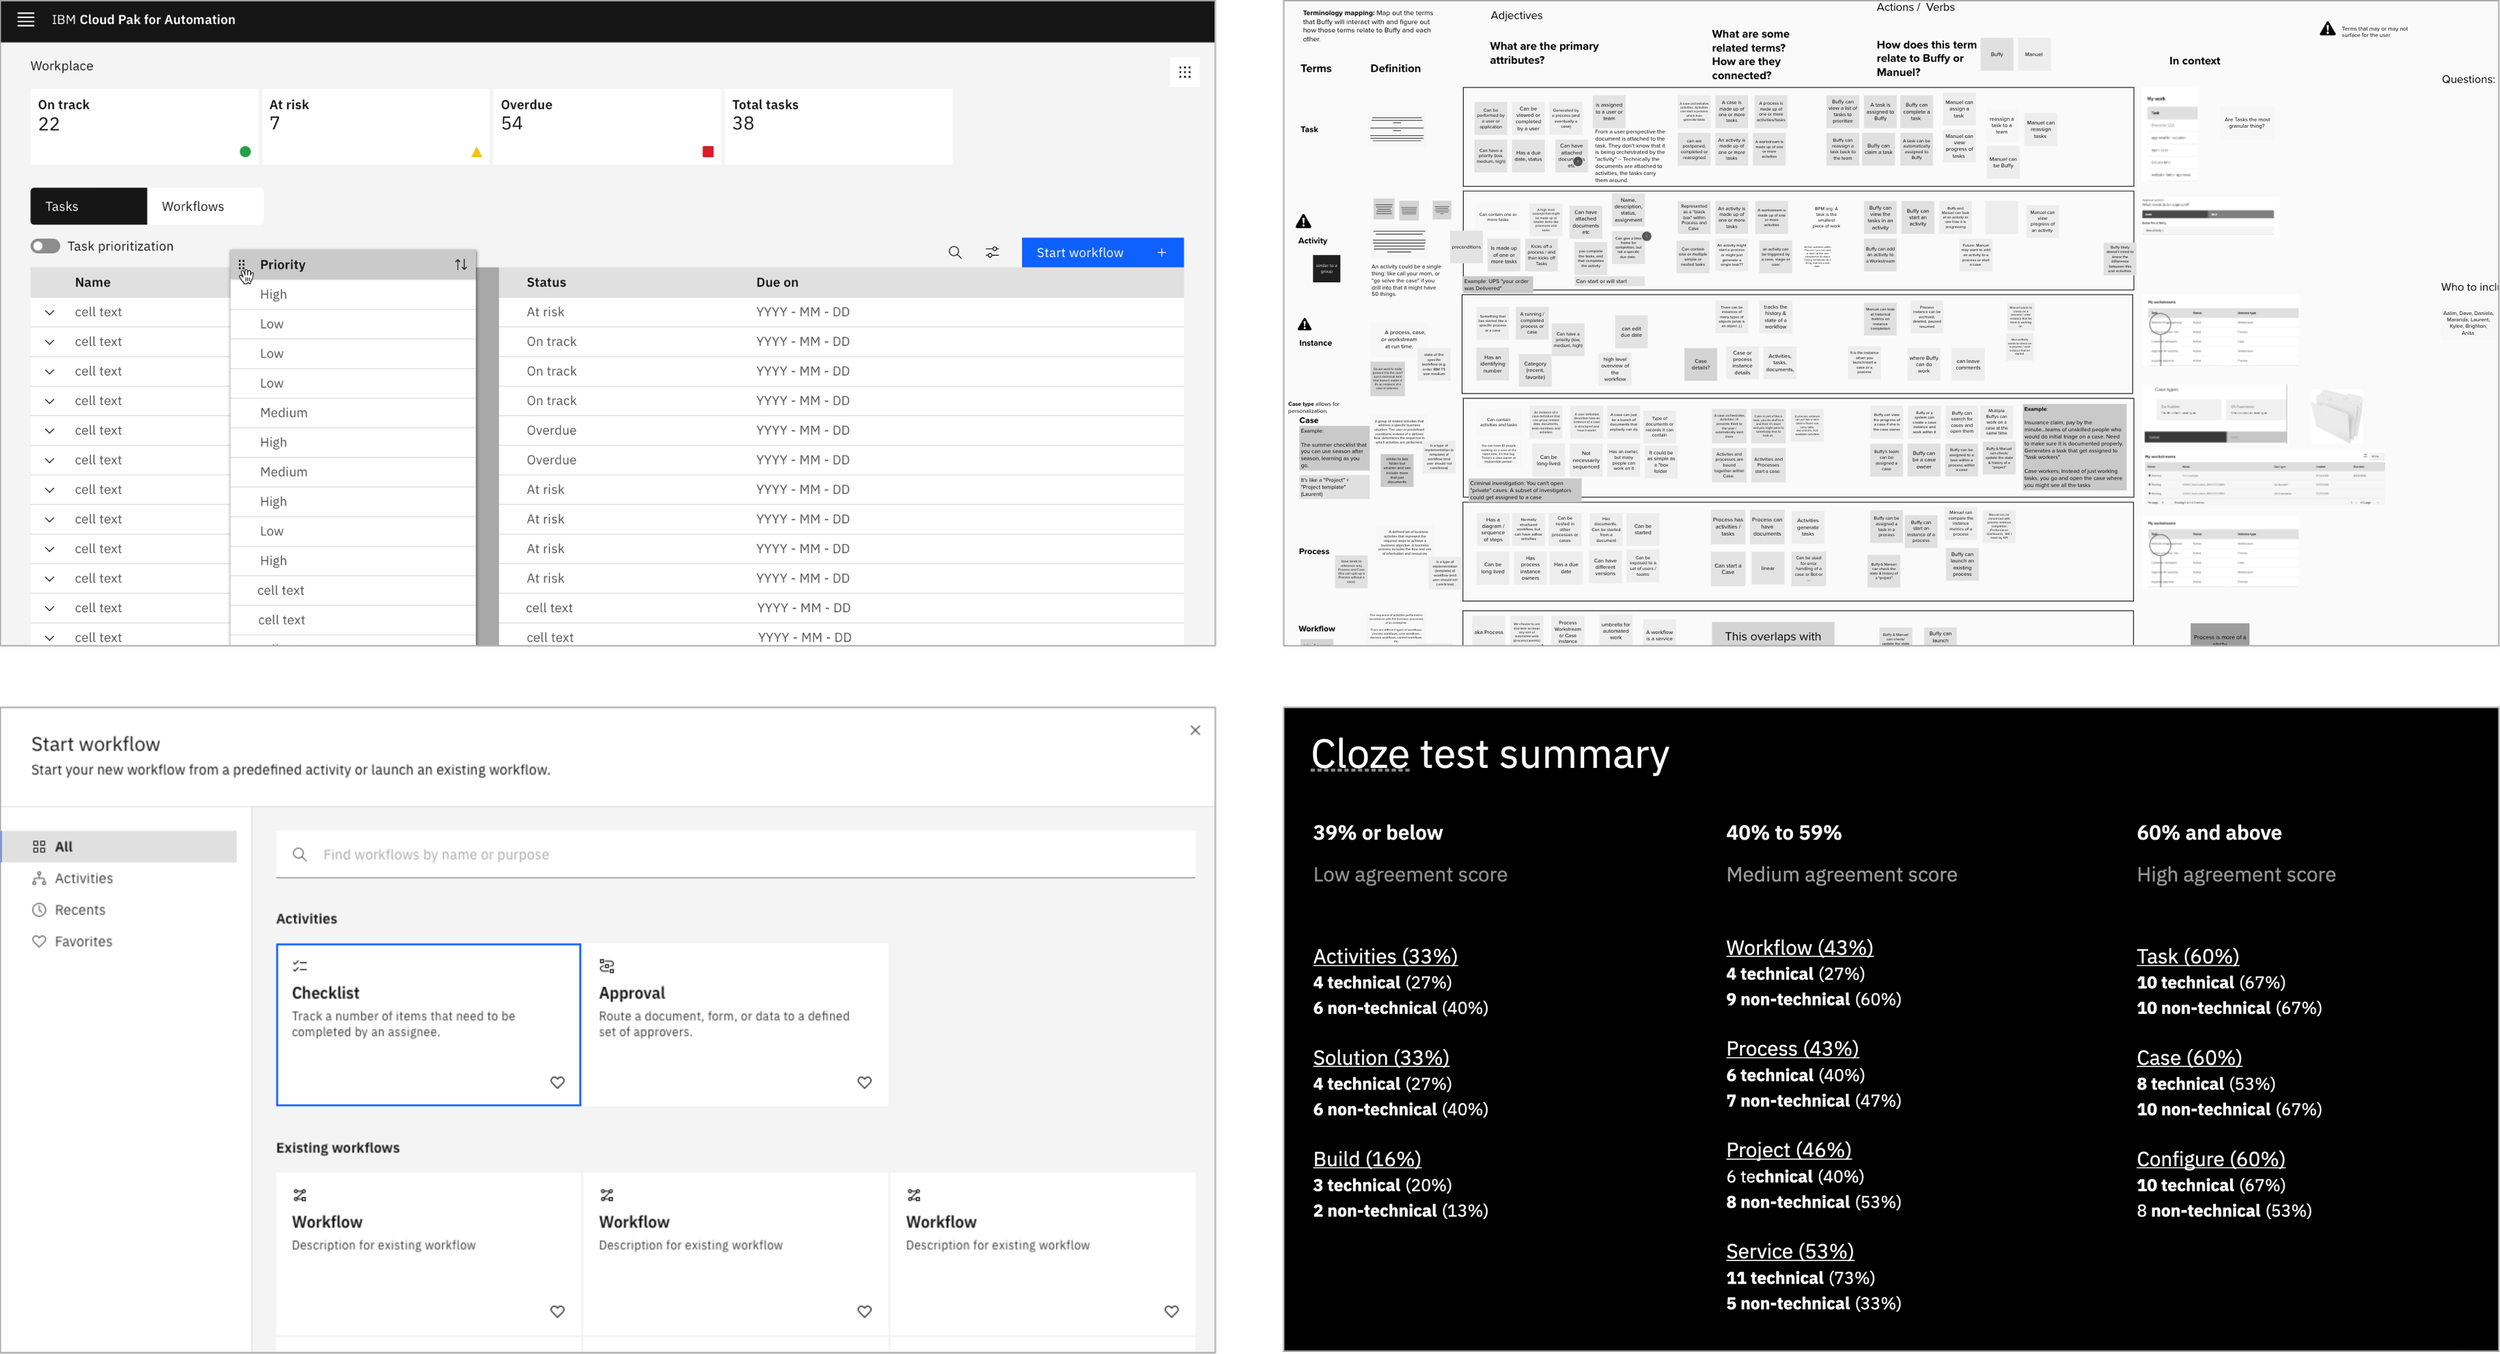Select Recents in the sidebar

(x=80, y=910)
